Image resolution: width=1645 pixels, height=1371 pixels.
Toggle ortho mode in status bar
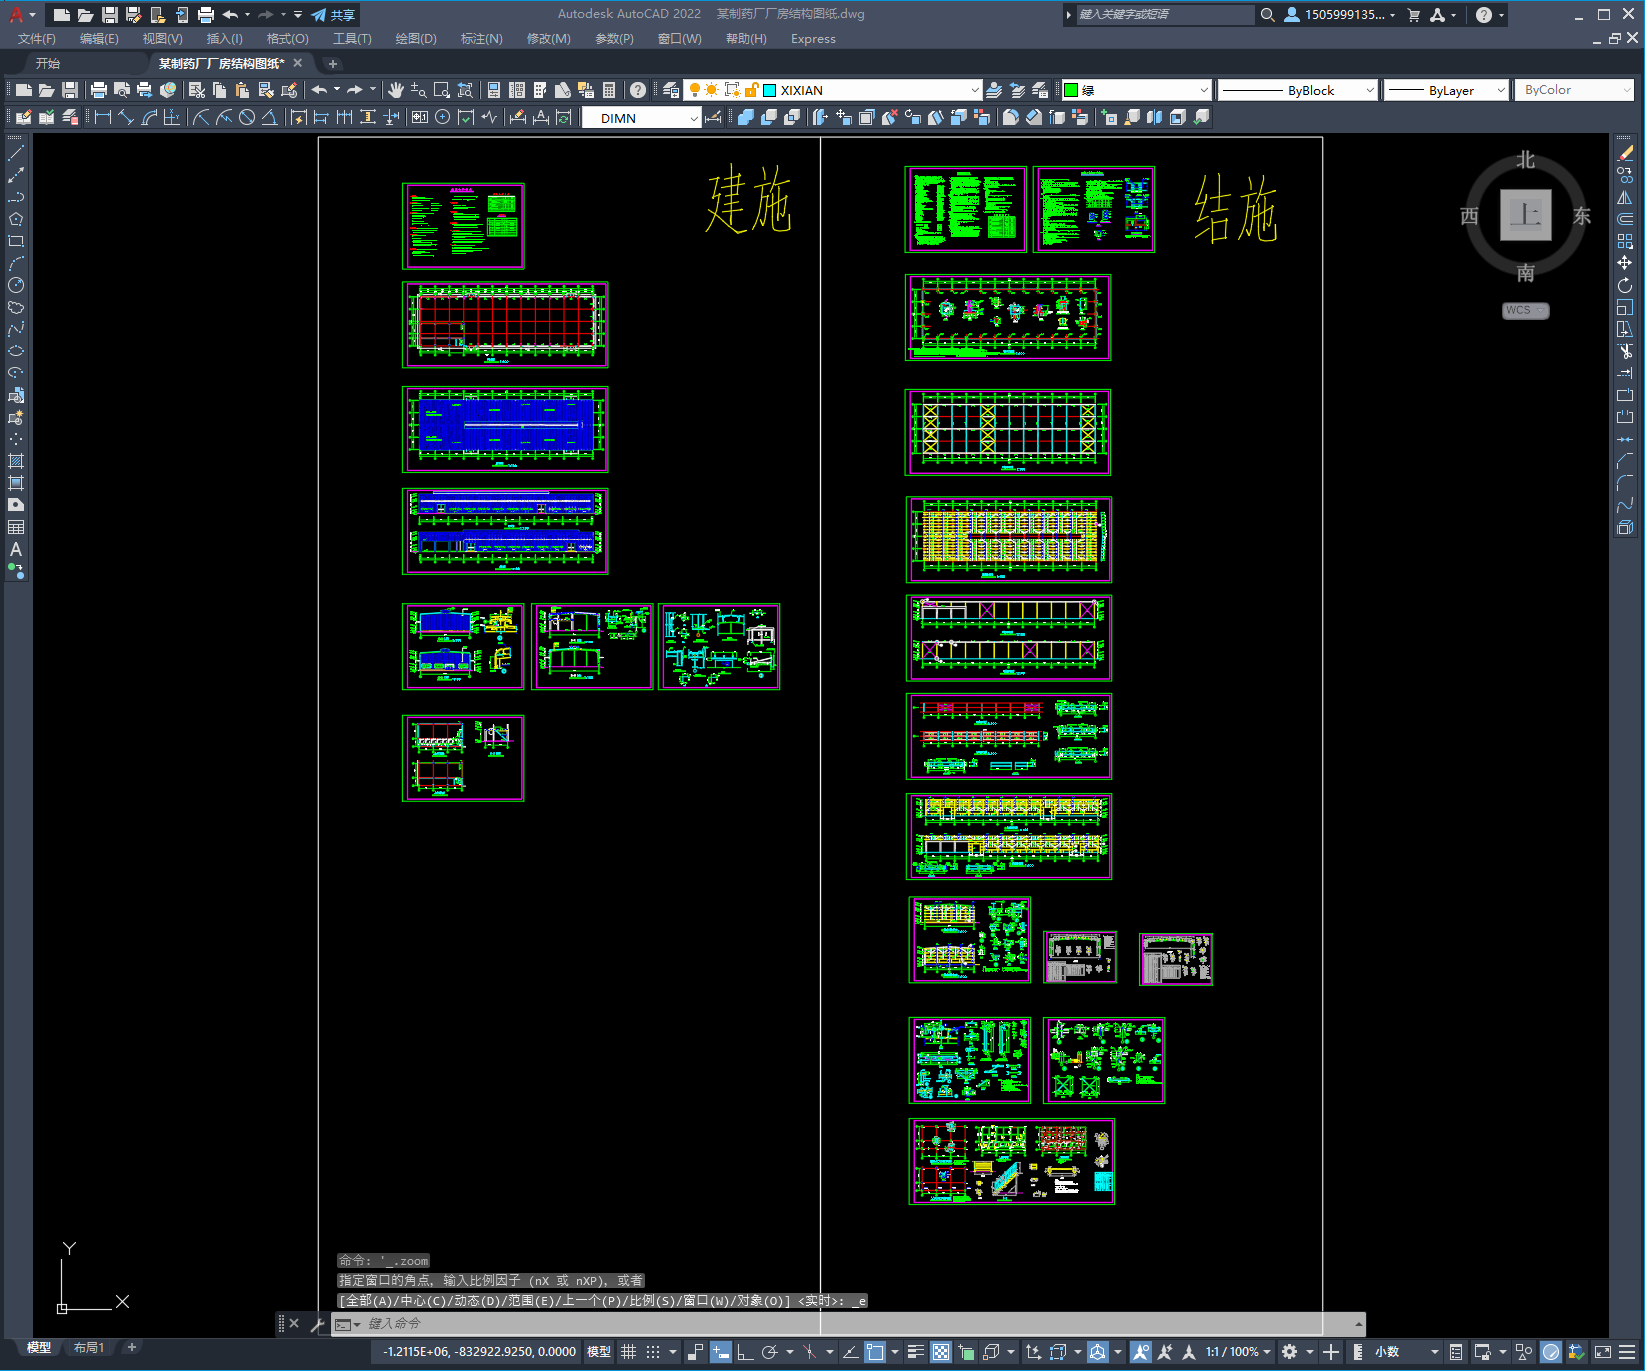(745, 1352)
